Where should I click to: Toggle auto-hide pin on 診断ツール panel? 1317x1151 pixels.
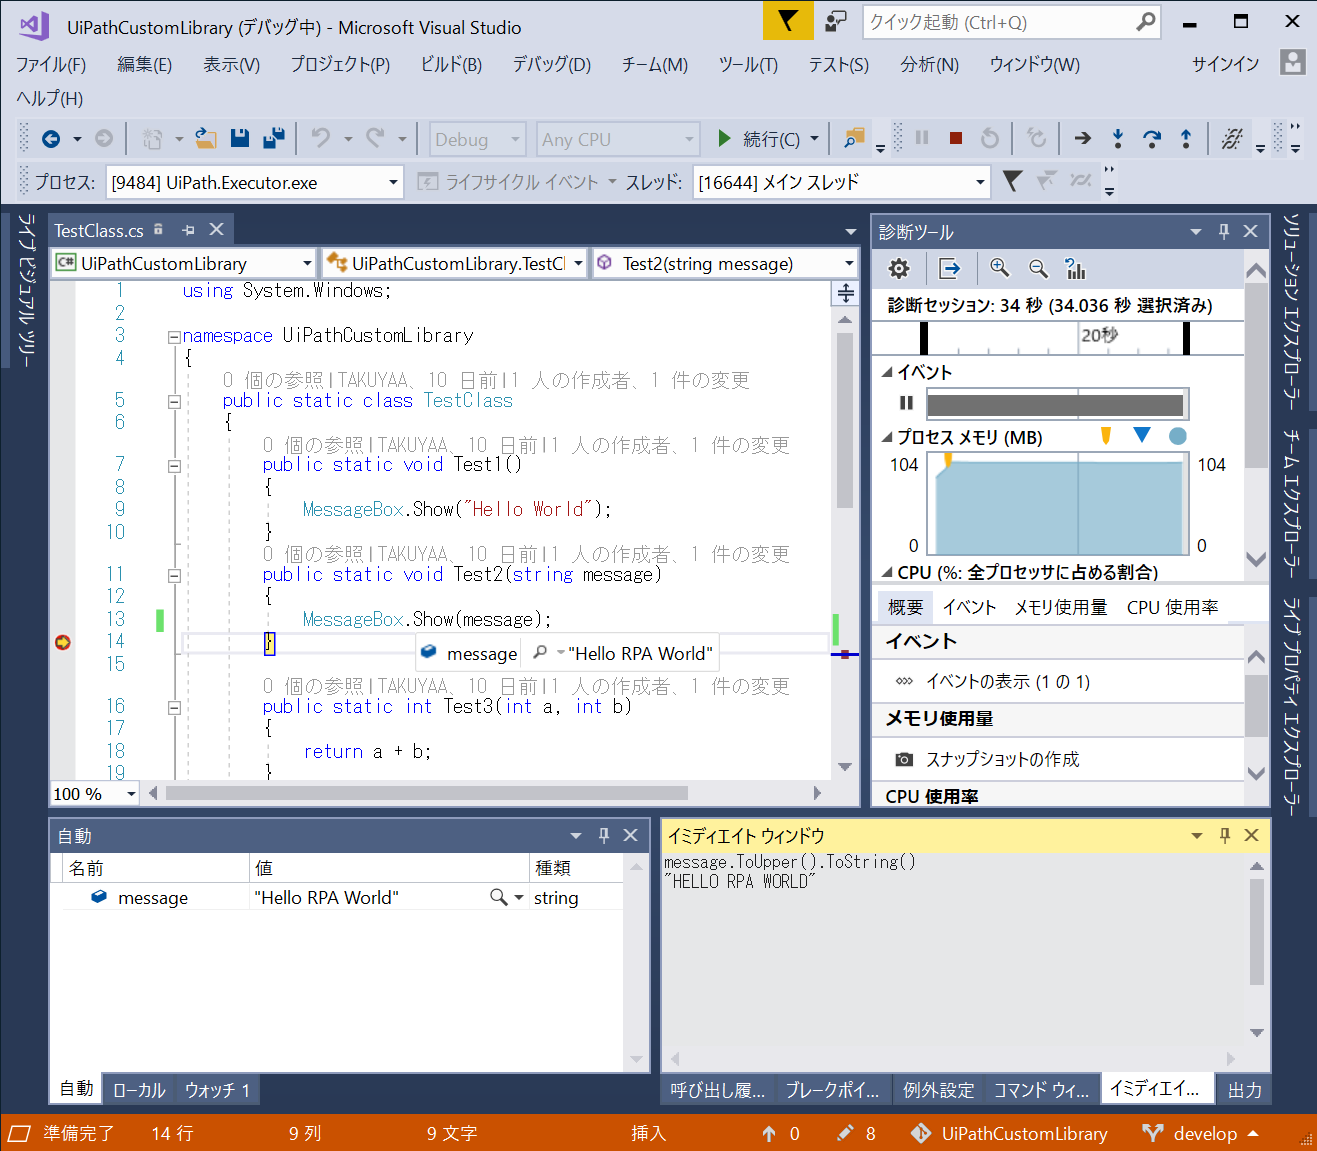(x=1224, y=231)
